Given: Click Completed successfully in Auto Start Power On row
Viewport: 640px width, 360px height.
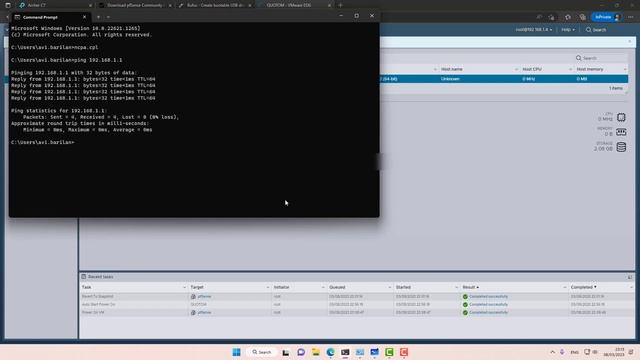Looking at the screenshot, I should 488,304.
